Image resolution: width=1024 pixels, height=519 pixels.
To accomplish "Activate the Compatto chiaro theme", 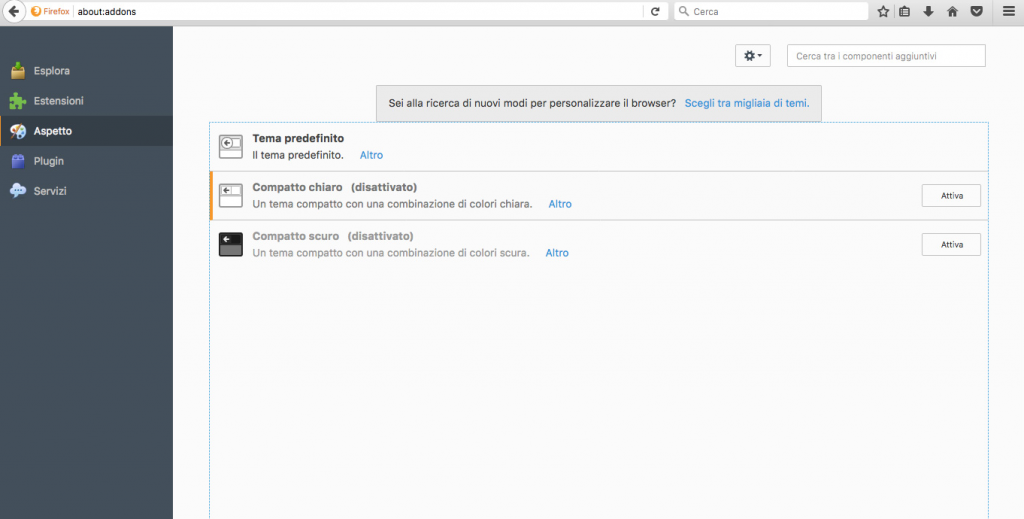I will [x=951, y=195].
